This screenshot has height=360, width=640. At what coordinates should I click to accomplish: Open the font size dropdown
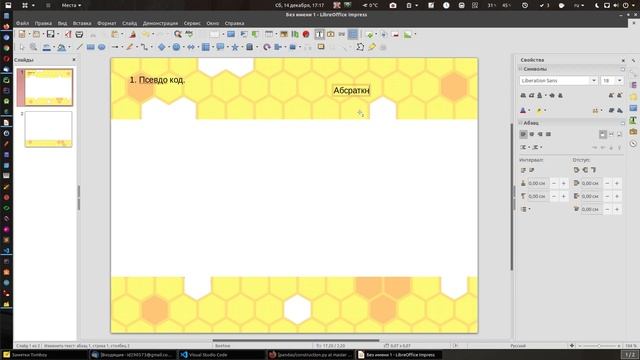[620, 81]
